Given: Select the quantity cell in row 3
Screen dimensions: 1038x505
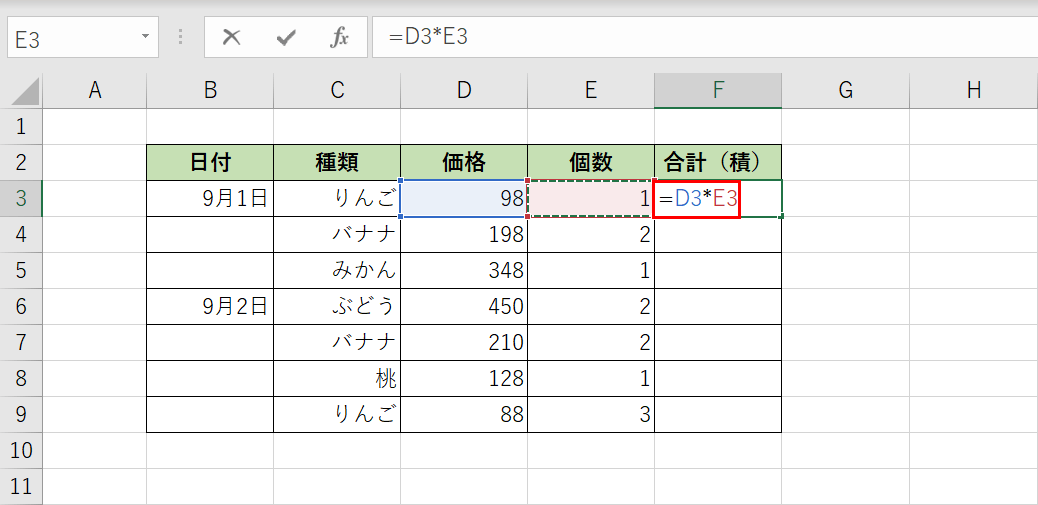Looking at the screenshot, I should click(x=591, y=199).
